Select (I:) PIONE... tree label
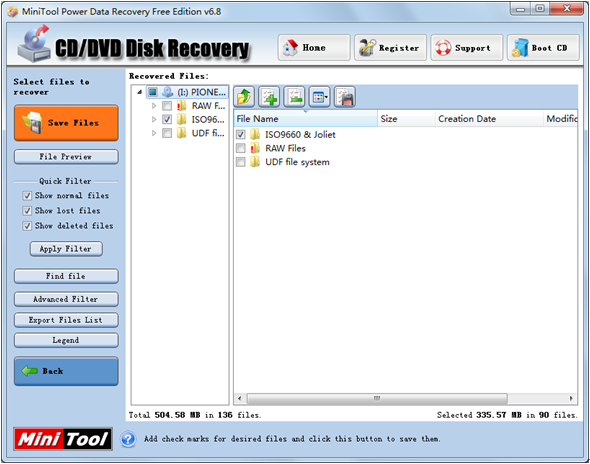The width and height of the screenshot is (590, 464). [202, 92]
